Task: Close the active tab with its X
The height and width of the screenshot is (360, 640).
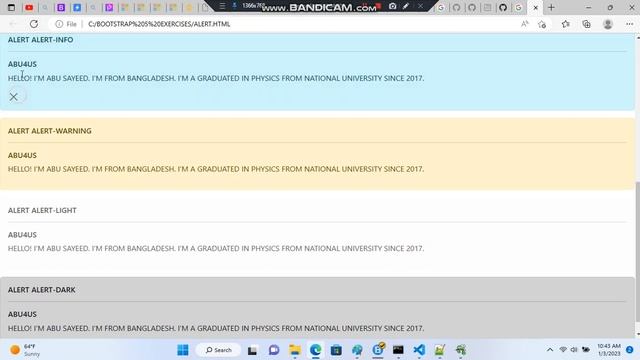Action: click(x=536, y=7)
